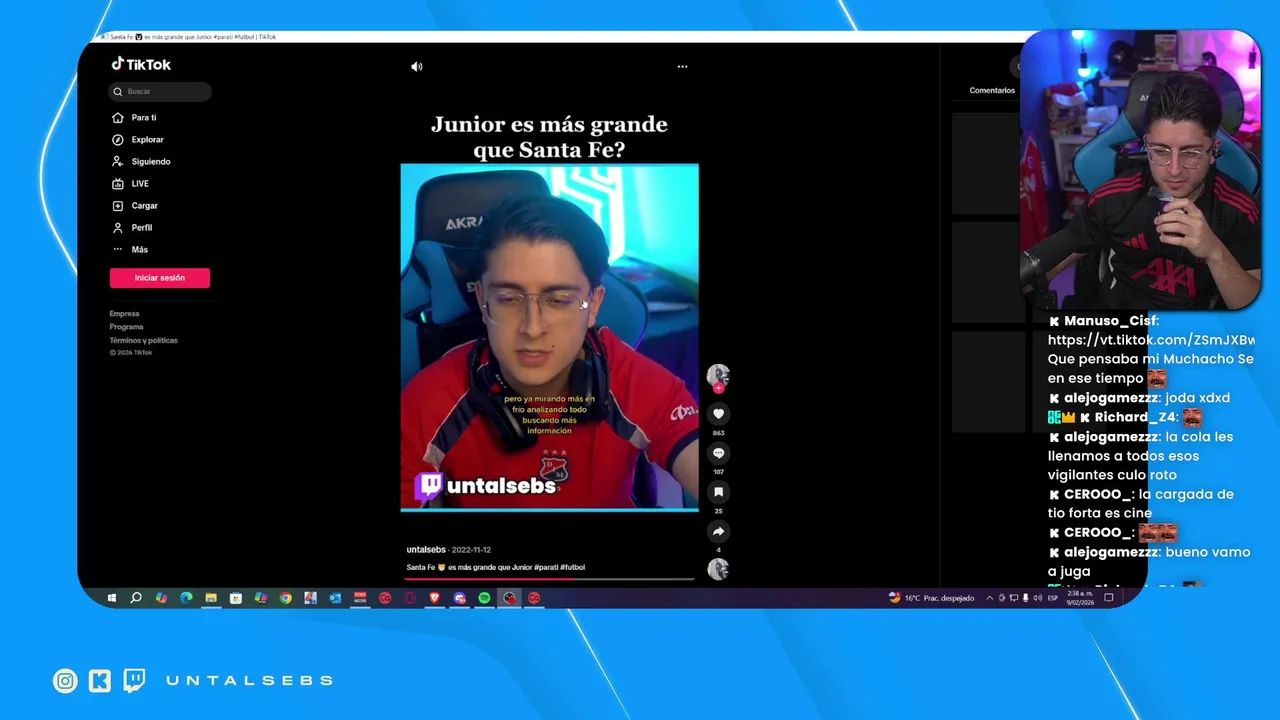Open the Windows Start menu
Image resolution: width=1280 pixels, height=720 pixels.
point(111,598)
